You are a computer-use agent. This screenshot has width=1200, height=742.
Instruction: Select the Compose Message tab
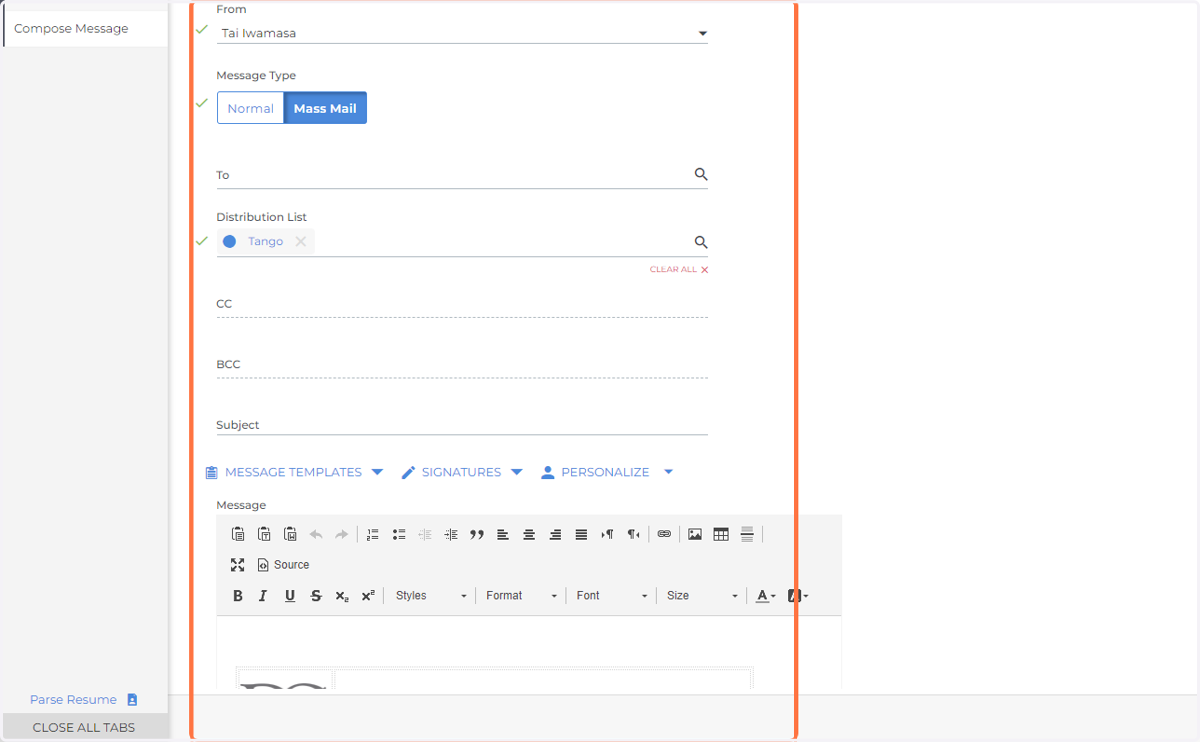pyautogui.click(x=85, y=29)
